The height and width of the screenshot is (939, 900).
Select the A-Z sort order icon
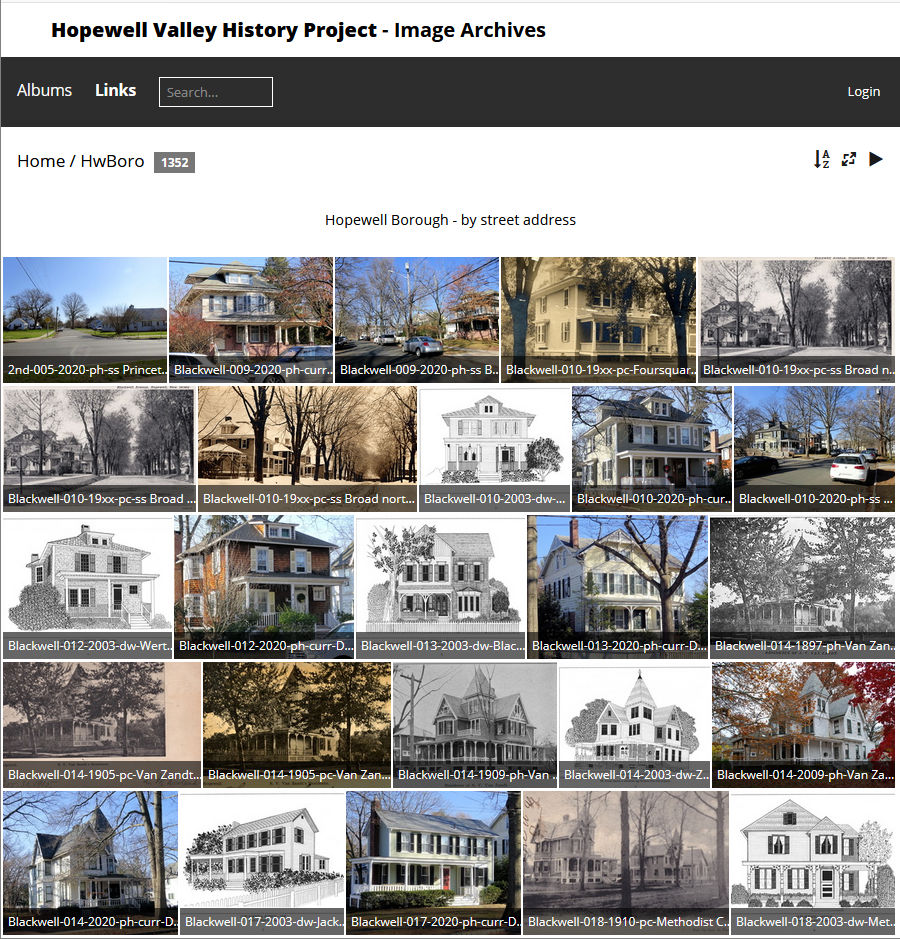pyautogui.click(x=822, y=159)
